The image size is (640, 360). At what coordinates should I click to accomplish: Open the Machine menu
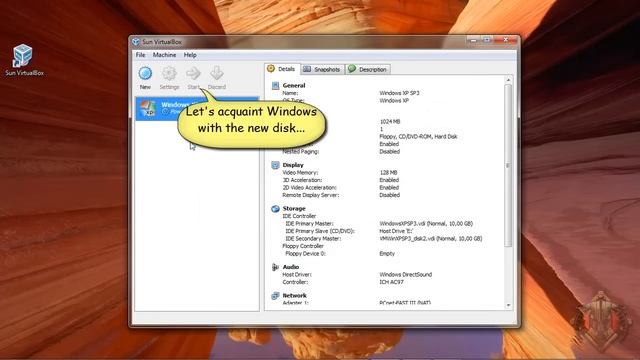pyautogui.click(x=164, y=55)
